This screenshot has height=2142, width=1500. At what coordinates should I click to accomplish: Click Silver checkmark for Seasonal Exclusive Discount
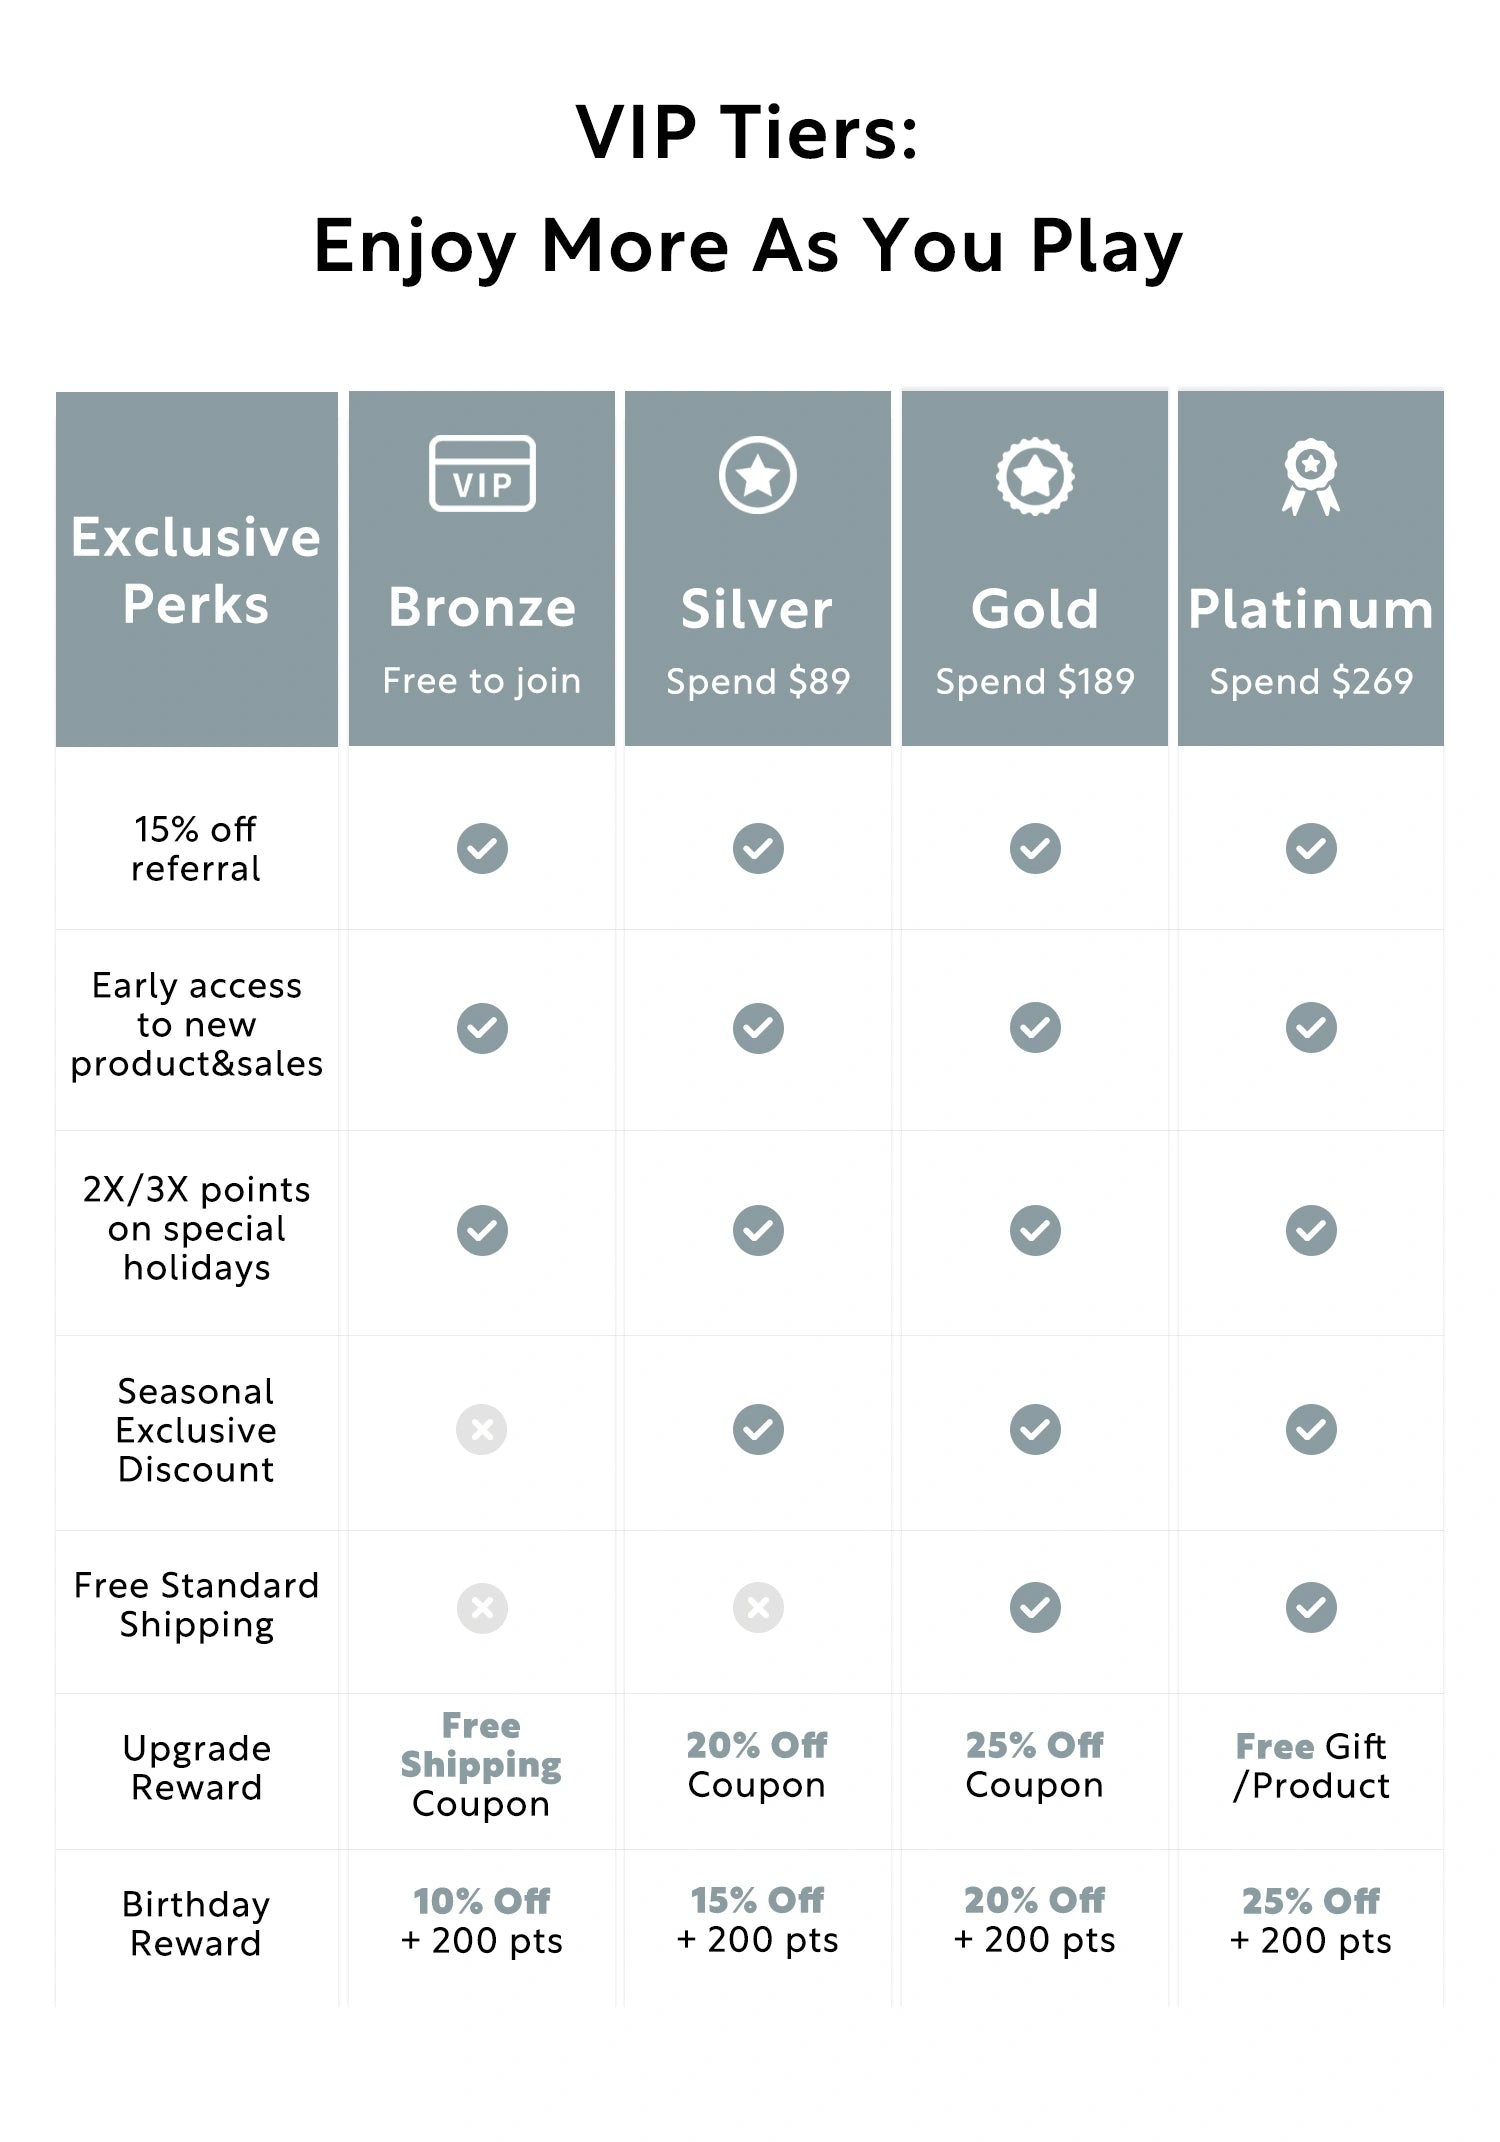coord(758,1429)
